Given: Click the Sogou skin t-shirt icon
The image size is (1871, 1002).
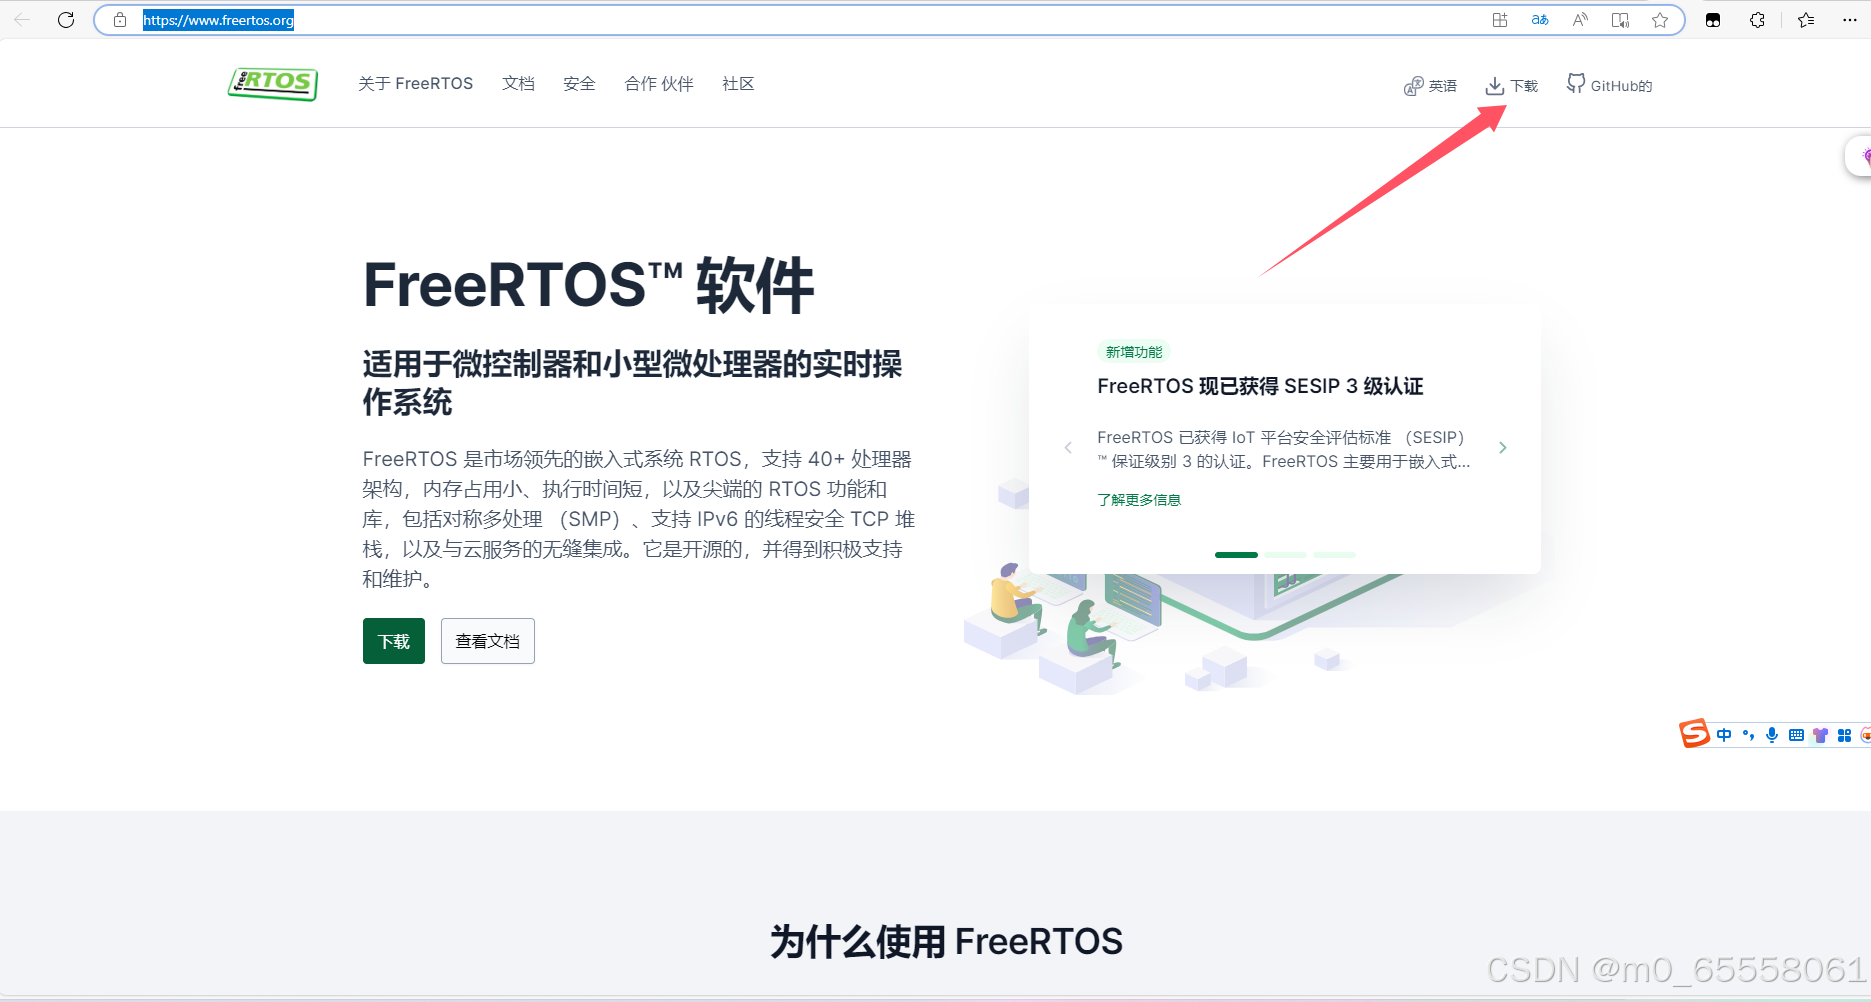Looking at the screenshot, I should [1819, 735].
